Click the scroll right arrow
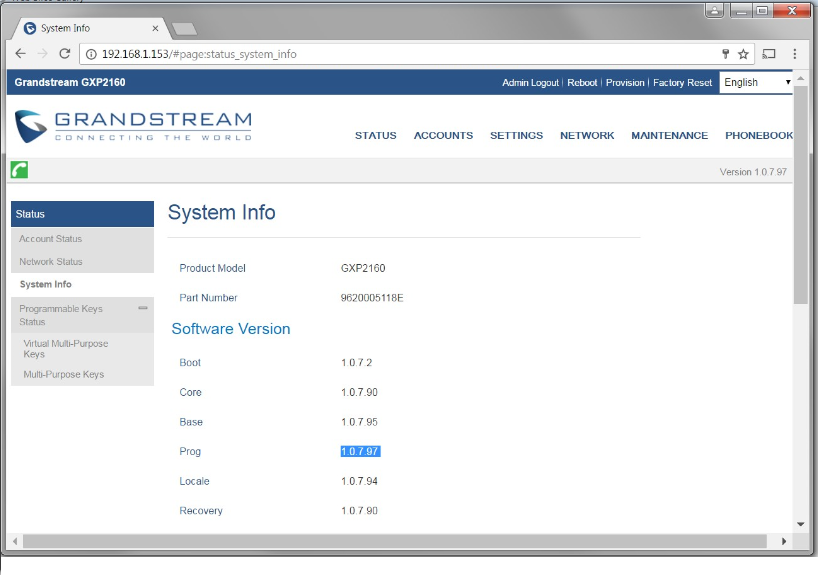Image resolution: width=818 pixels, height=575 pixels. 784,541
